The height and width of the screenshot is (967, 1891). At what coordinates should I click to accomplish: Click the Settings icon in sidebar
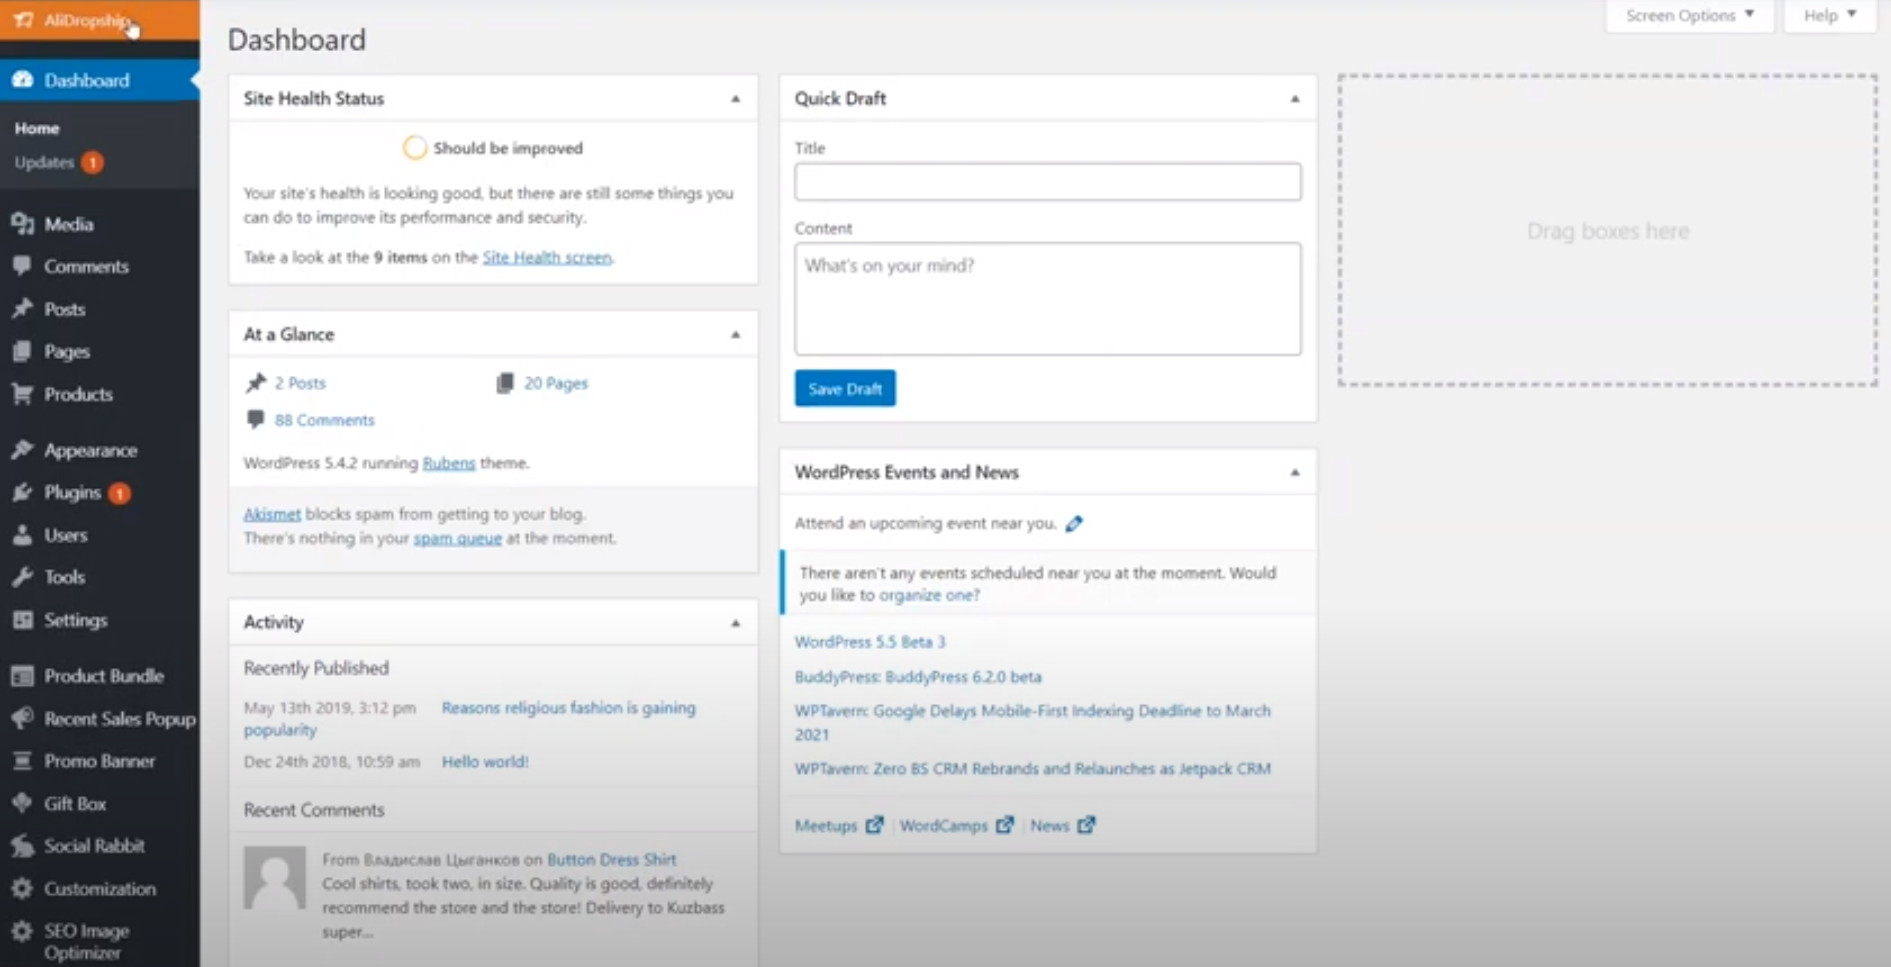(x=22, y=620)
